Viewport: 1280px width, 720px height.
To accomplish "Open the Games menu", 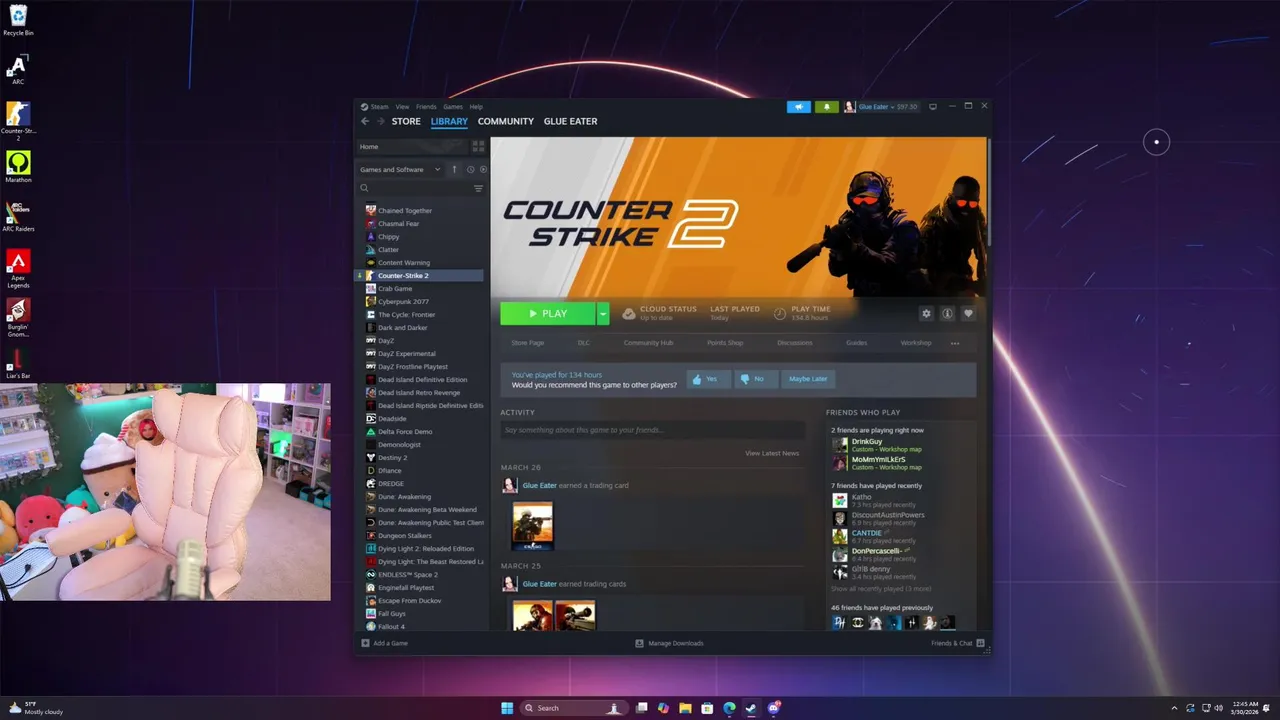I will [x=453, y=107].
